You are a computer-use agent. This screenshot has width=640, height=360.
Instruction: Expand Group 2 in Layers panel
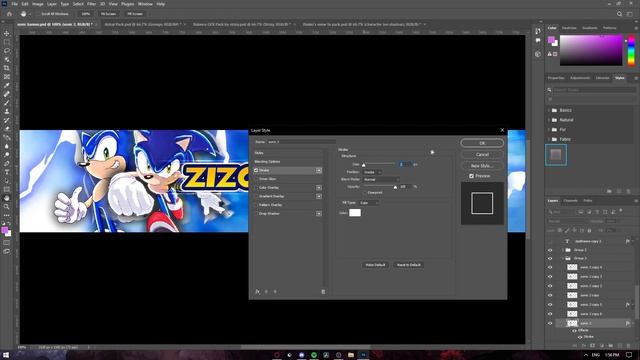point(563,250)
